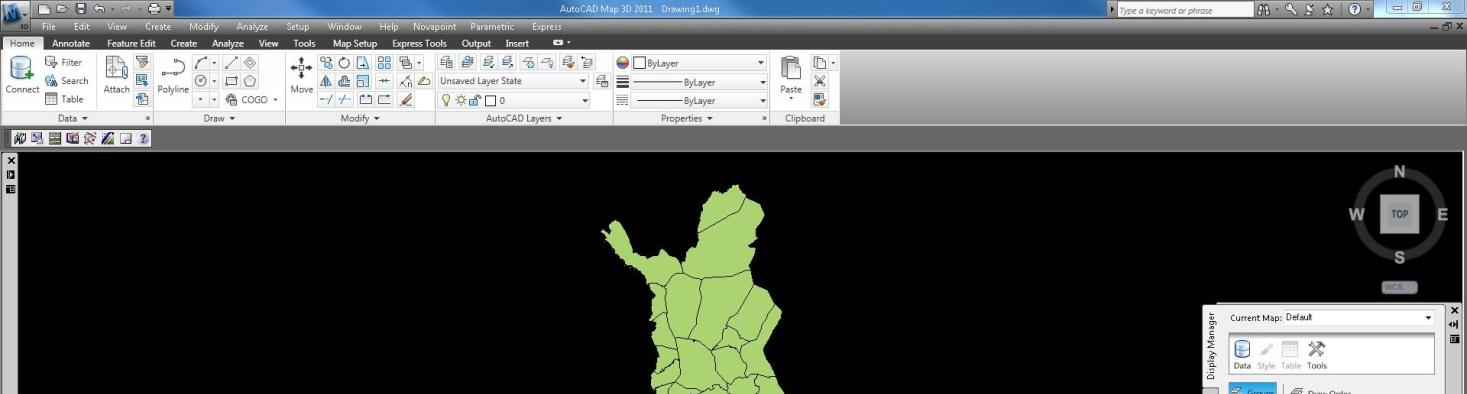This screenshot has width=1467, height=394.
Task: Click the keyword search input field
Action: [1186, 10]
